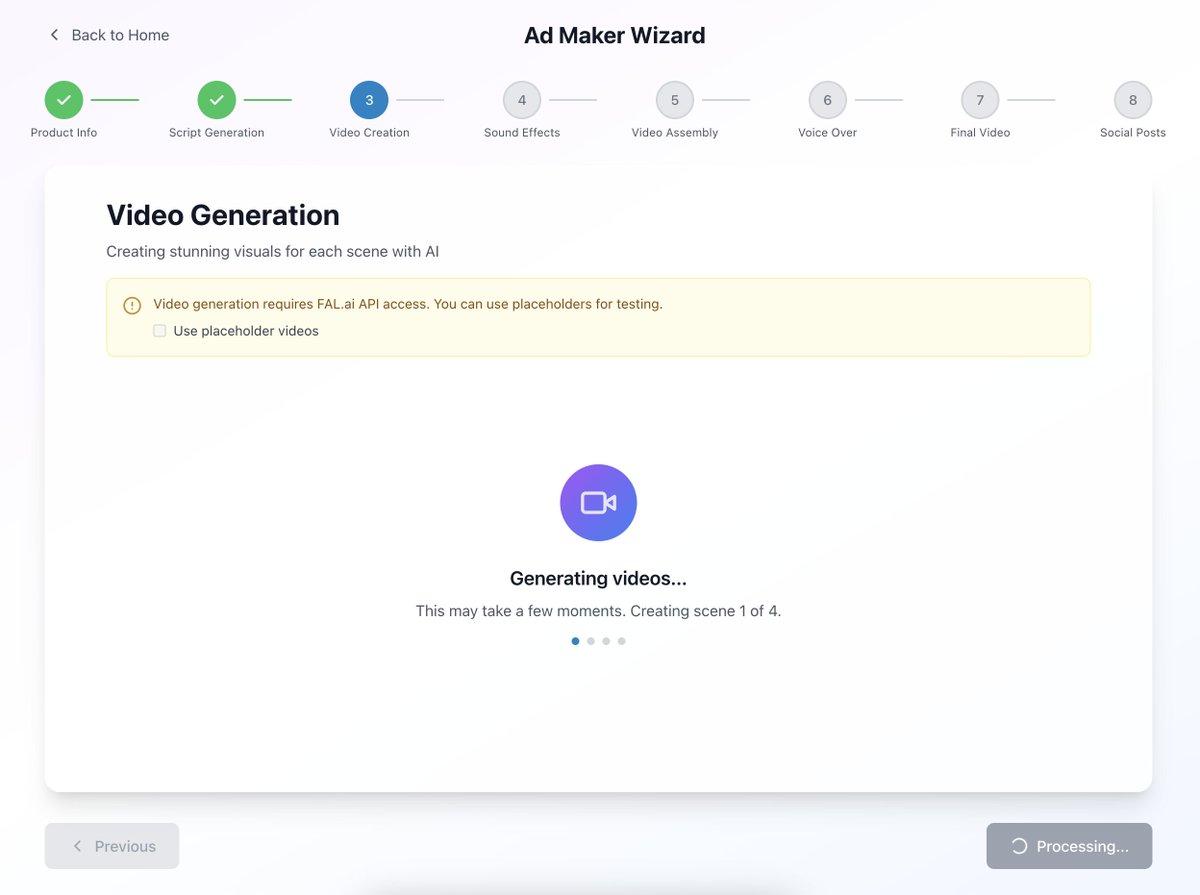Click the Script Generation green checkmark
This screenshot has height=895, width=1200.
pos(216,99)
